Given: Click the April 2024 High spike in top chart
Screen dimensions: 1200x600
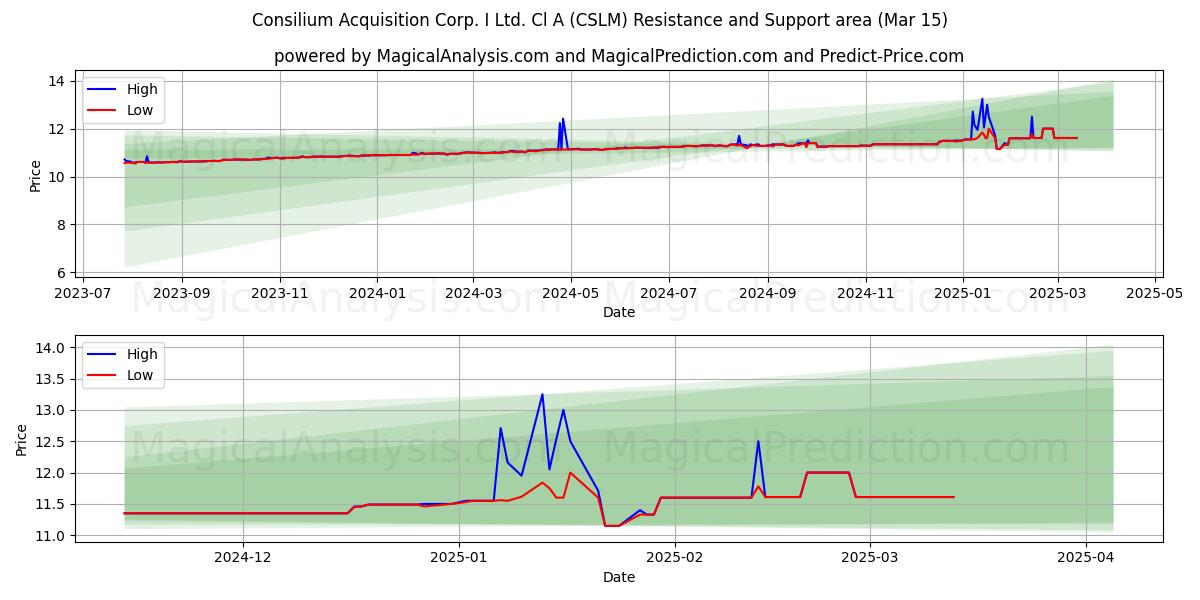Looking at the screenshot, I should 563,119.
